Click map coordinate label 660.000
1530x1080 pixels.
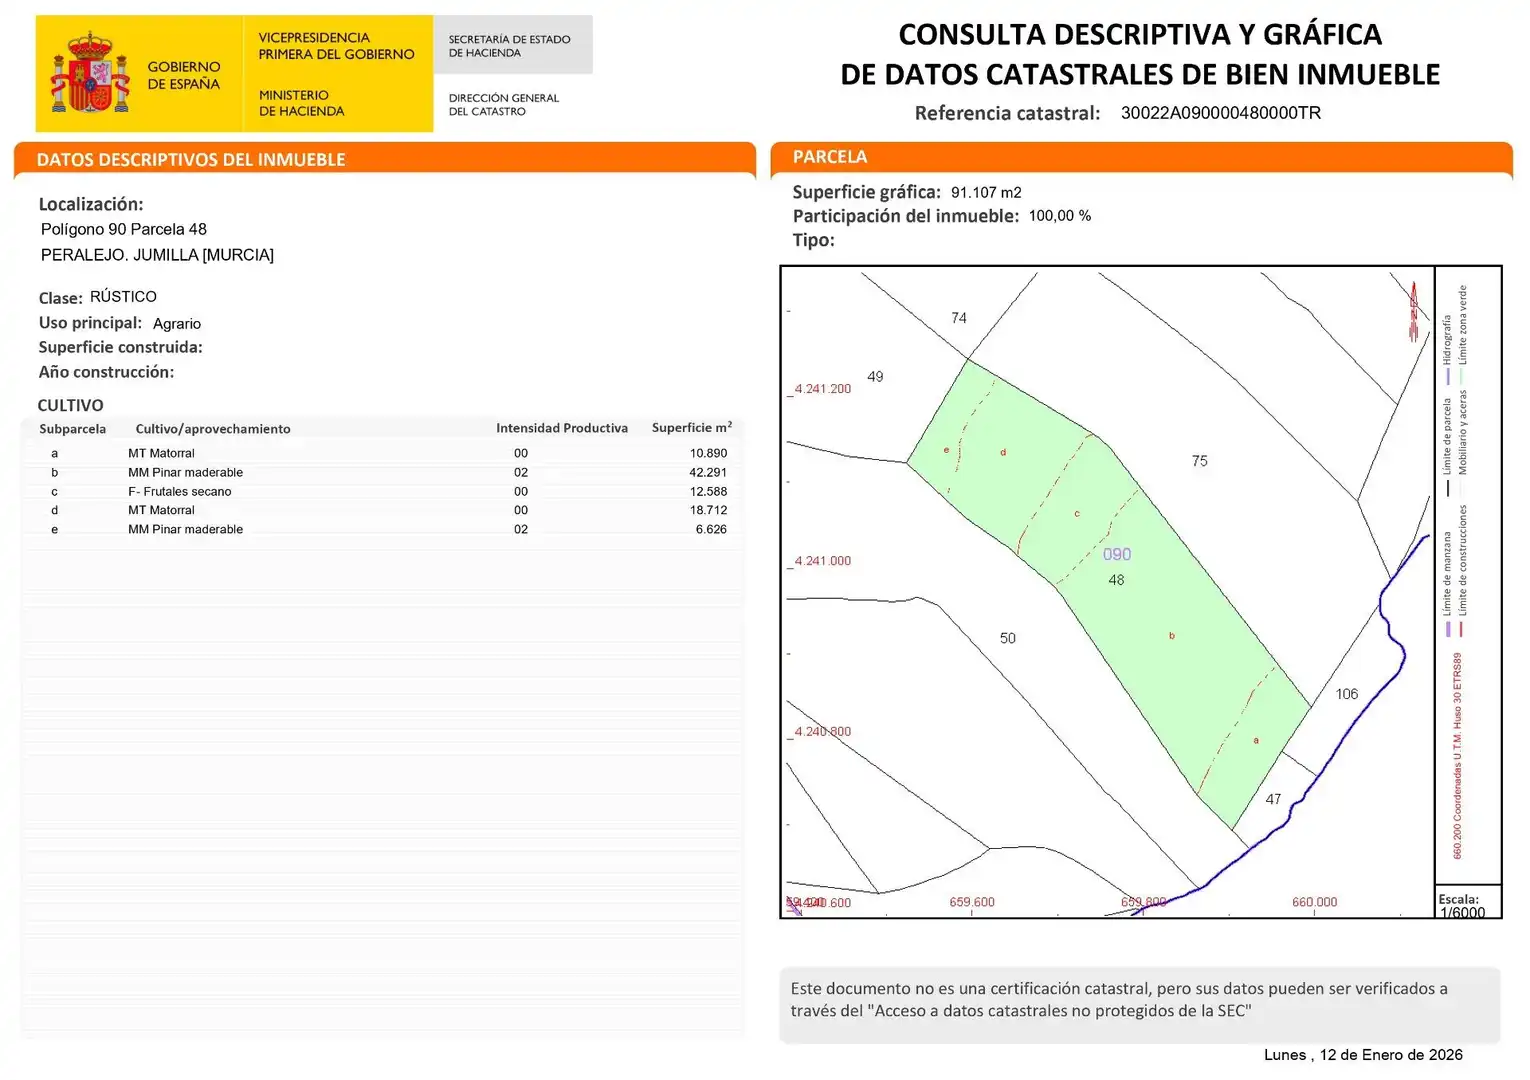[1314, 902]
